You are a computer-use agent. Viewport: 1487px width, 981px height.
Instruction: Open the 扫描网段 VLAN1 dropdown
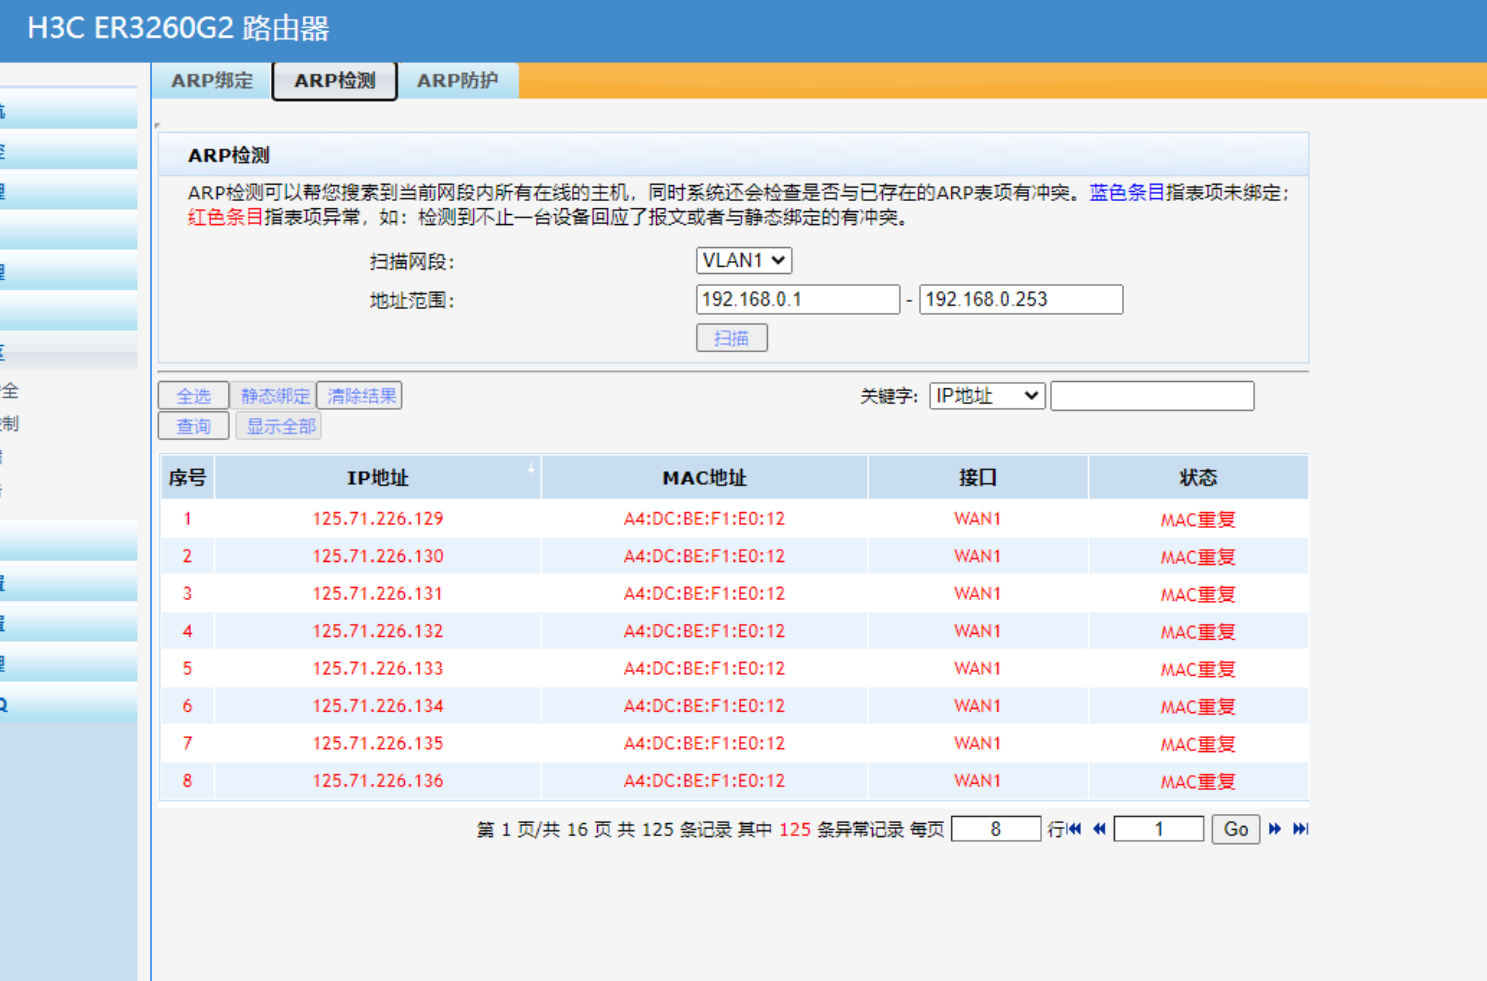click(x=744, y=261)
